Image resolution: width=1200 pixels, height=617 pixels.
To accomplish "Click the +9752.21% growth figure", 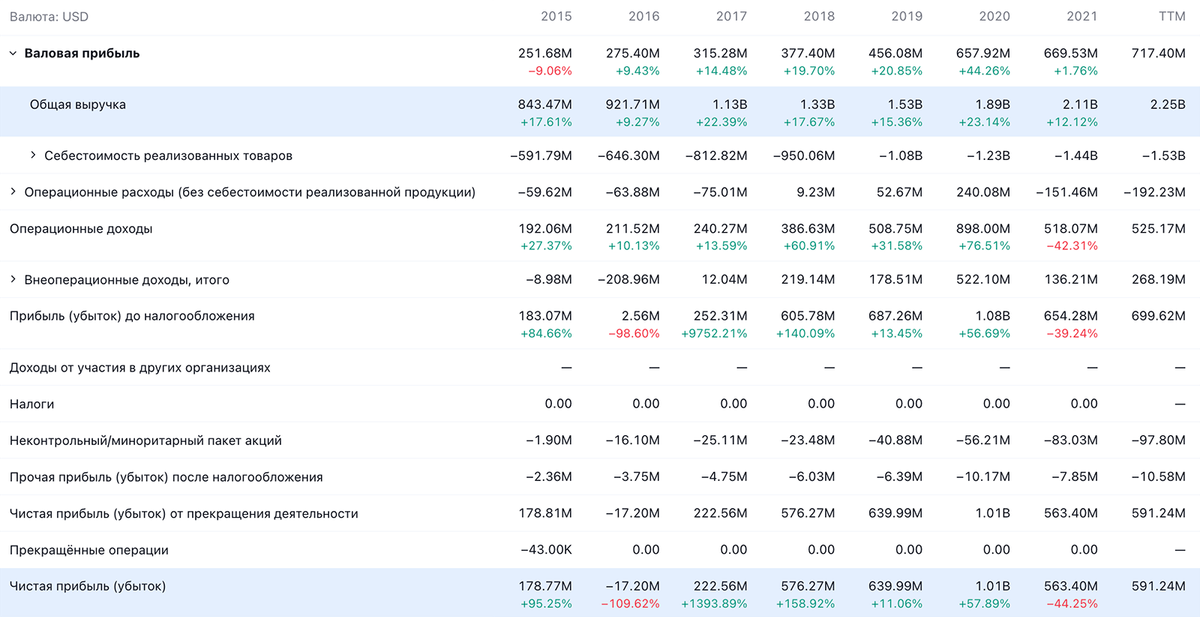I will coord(712,334).
